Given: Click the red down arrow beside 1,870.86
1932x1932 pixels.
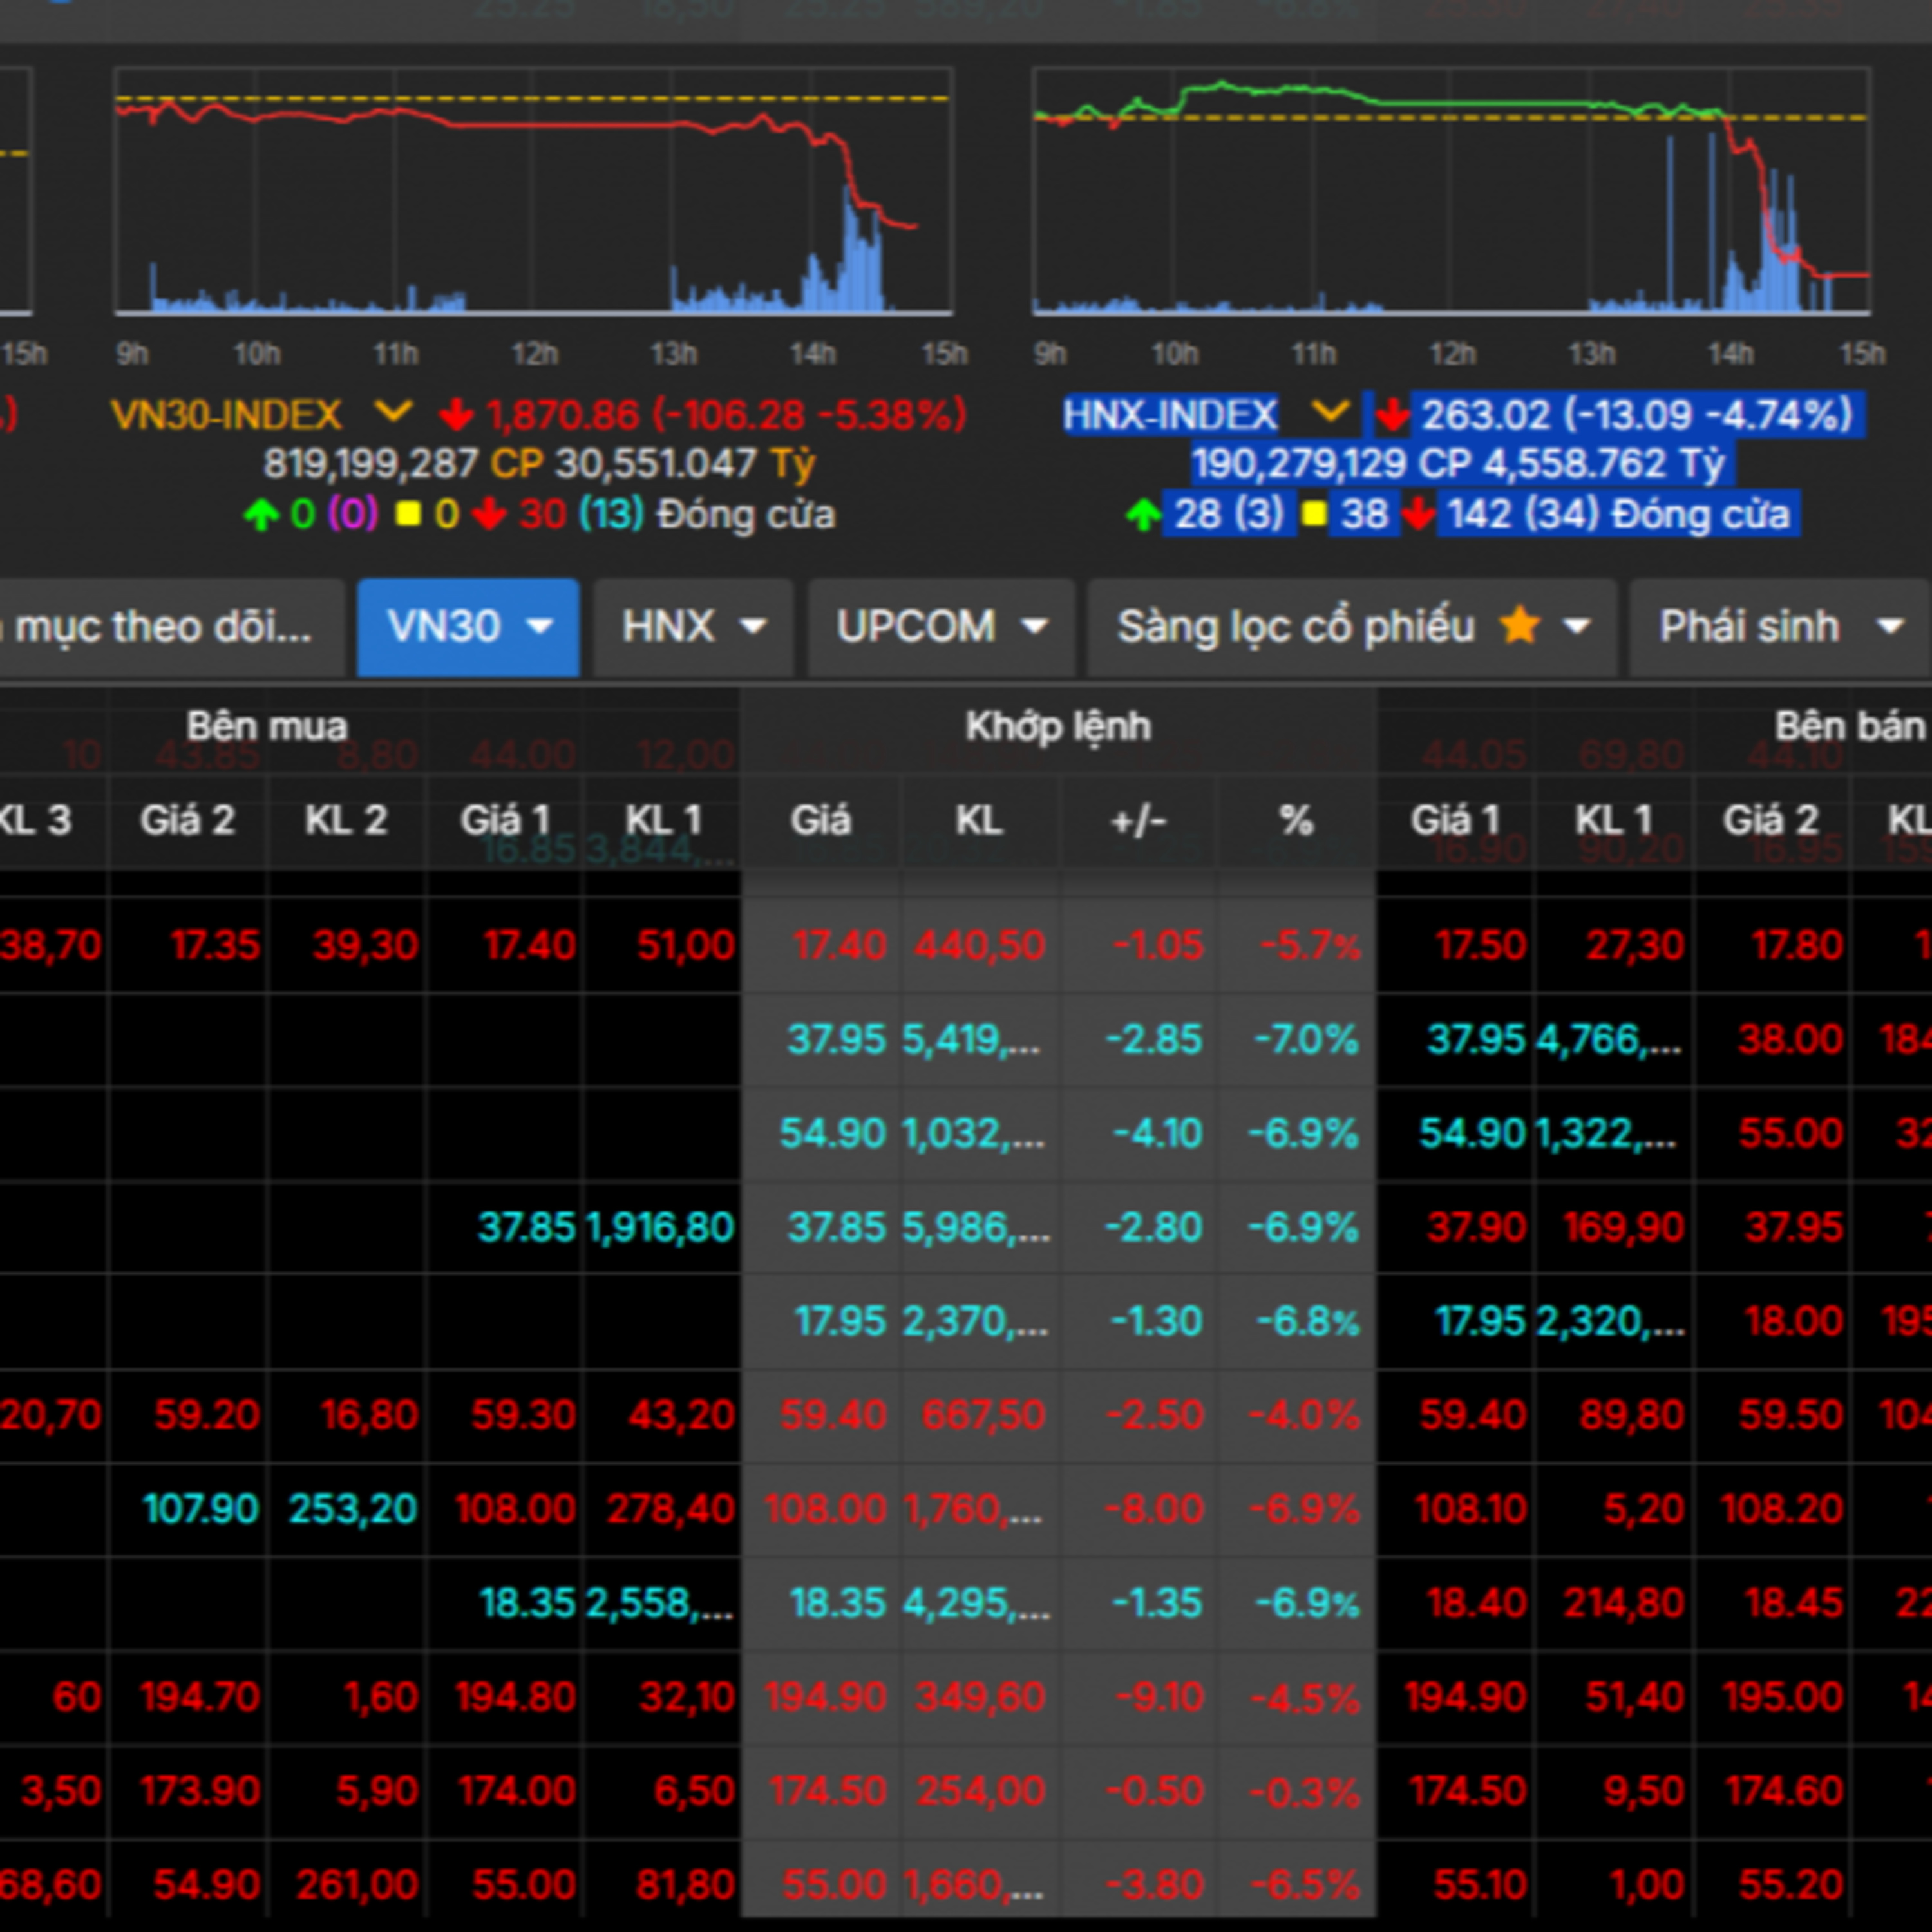Looking at the screenshot, I should pos(457,414).
